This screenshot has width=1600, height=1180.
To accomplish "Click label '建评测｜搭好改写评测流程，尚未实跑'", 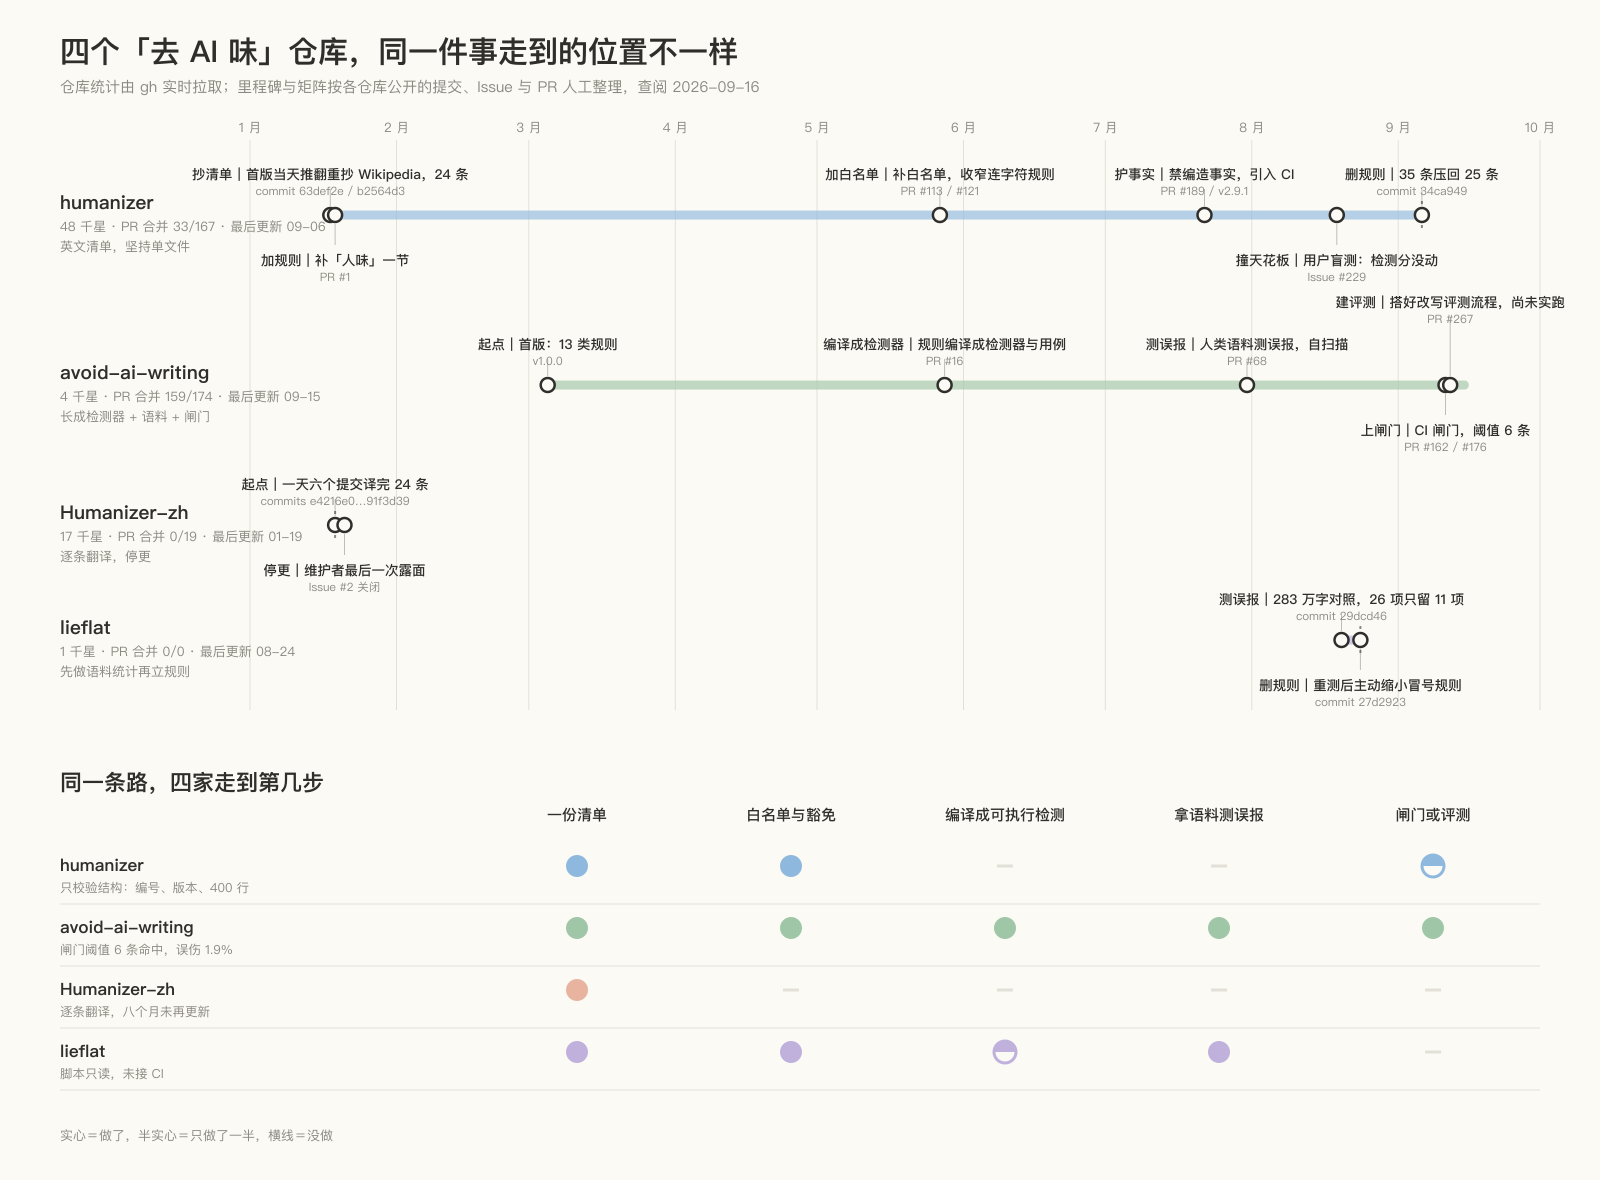I will click(x=1450, y=302).
